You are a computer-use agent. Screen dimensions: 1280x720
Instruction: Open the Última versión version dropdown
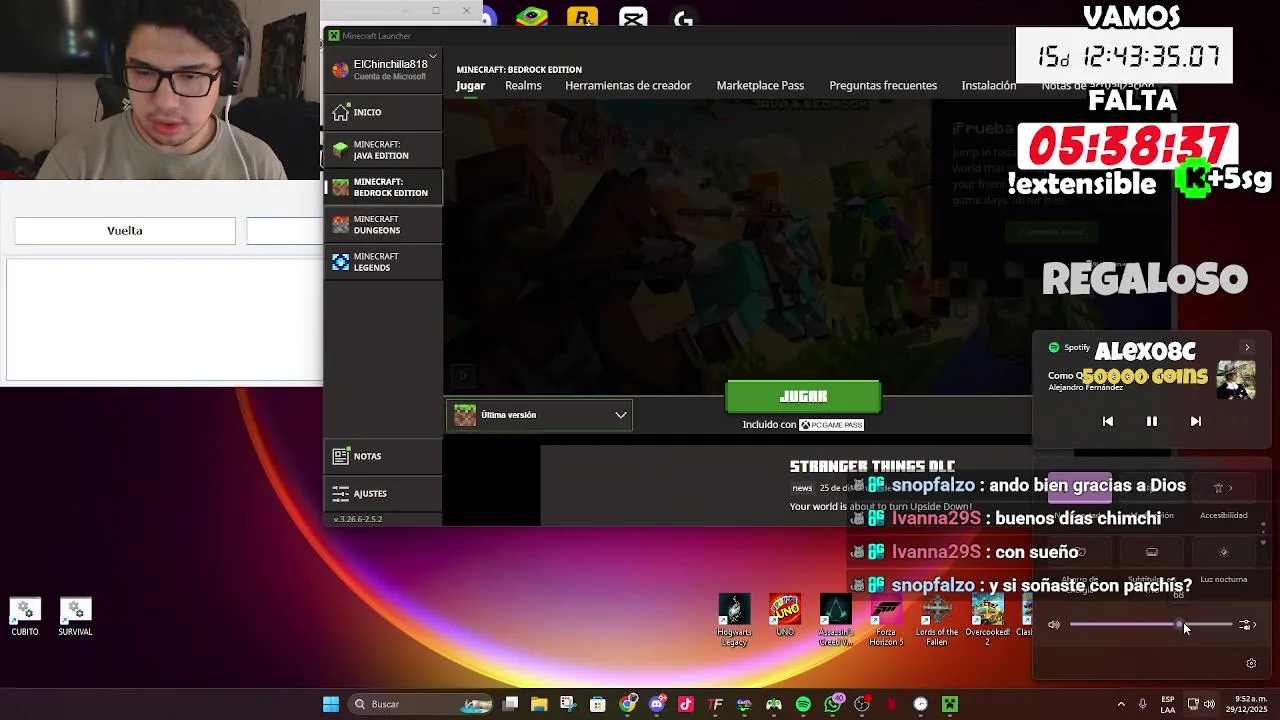[539, 415]
